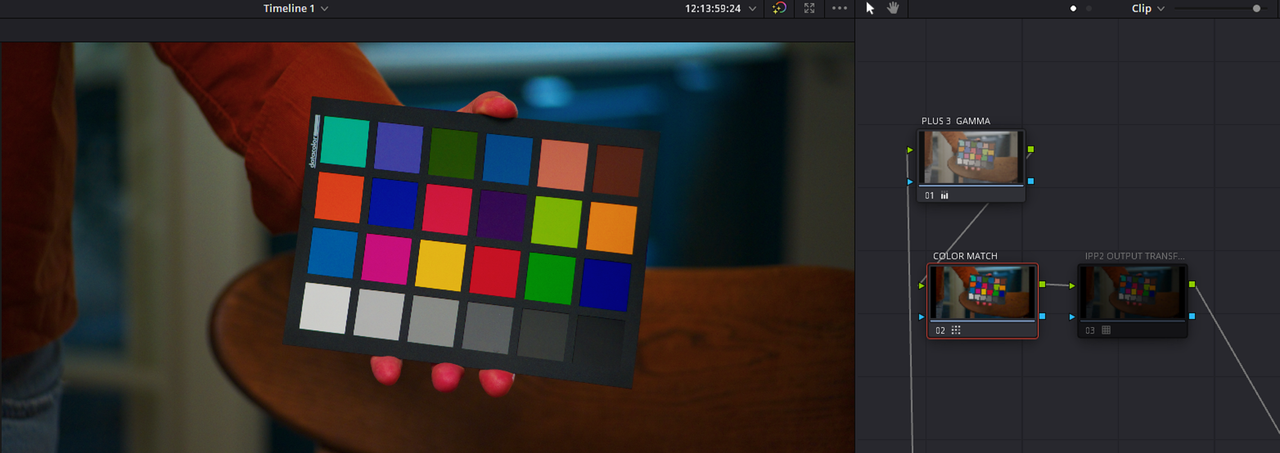Viewport: 1280px width, 453px height.
Task: Expand the timecode display options chevron
Action: click(752, 8)
